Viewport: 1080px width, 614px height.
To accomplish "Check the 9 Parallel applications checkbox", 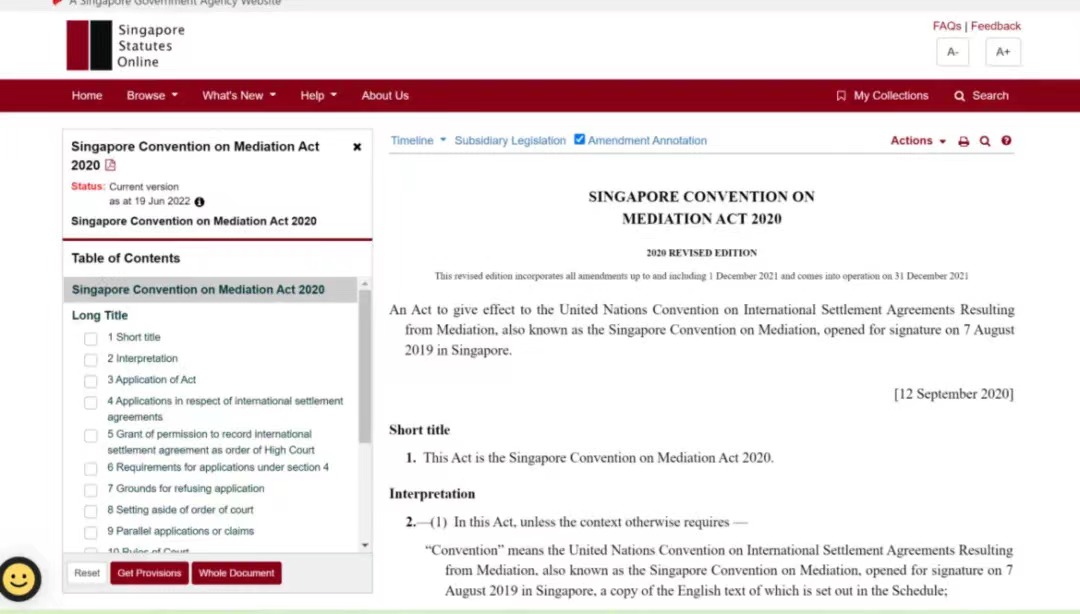I will 90,533.
